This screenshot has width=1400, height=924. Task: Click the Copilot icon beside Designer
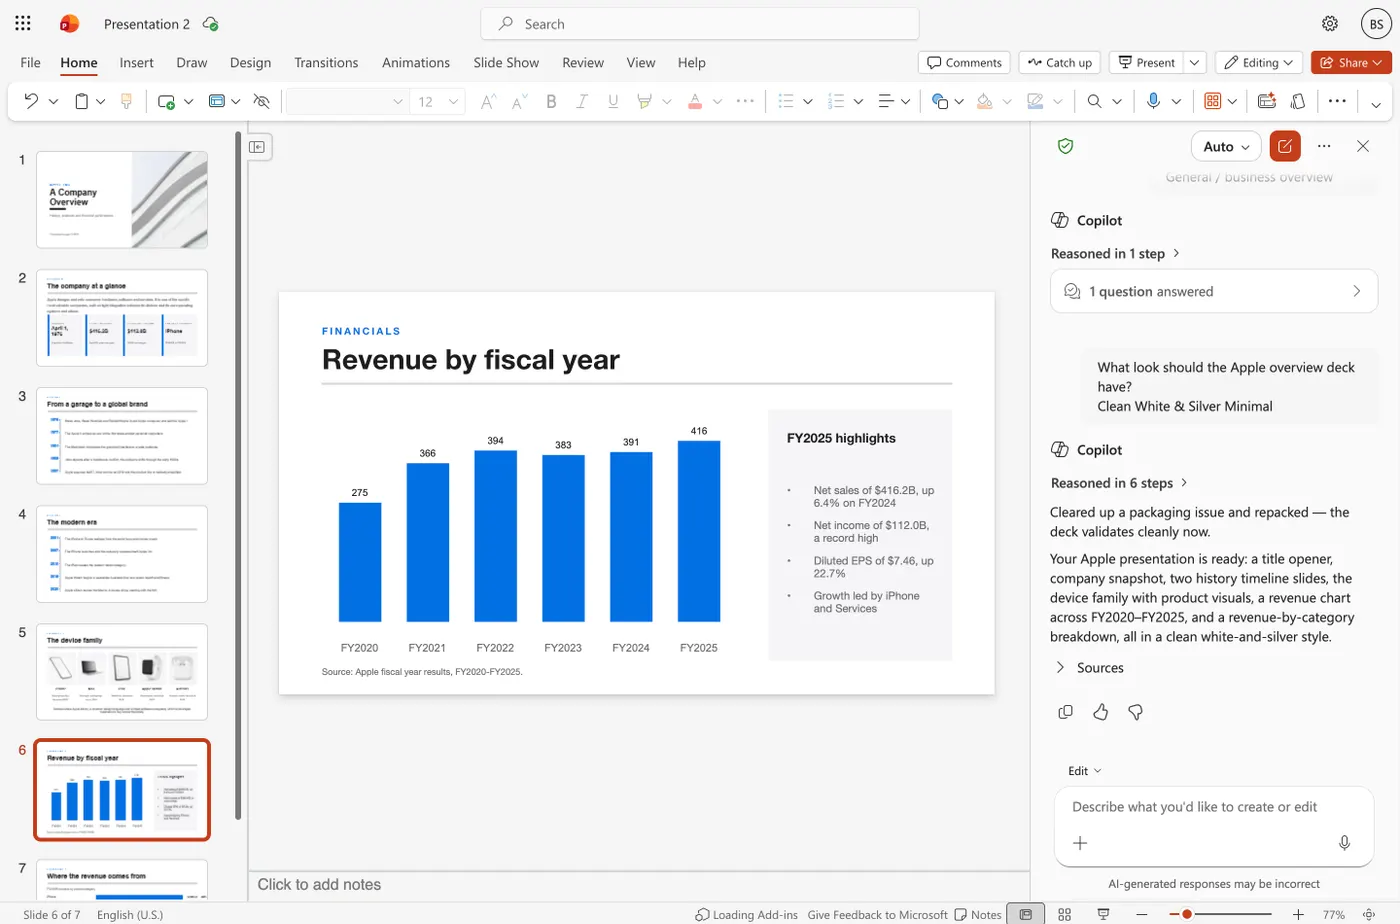(x=1298, y=101)
